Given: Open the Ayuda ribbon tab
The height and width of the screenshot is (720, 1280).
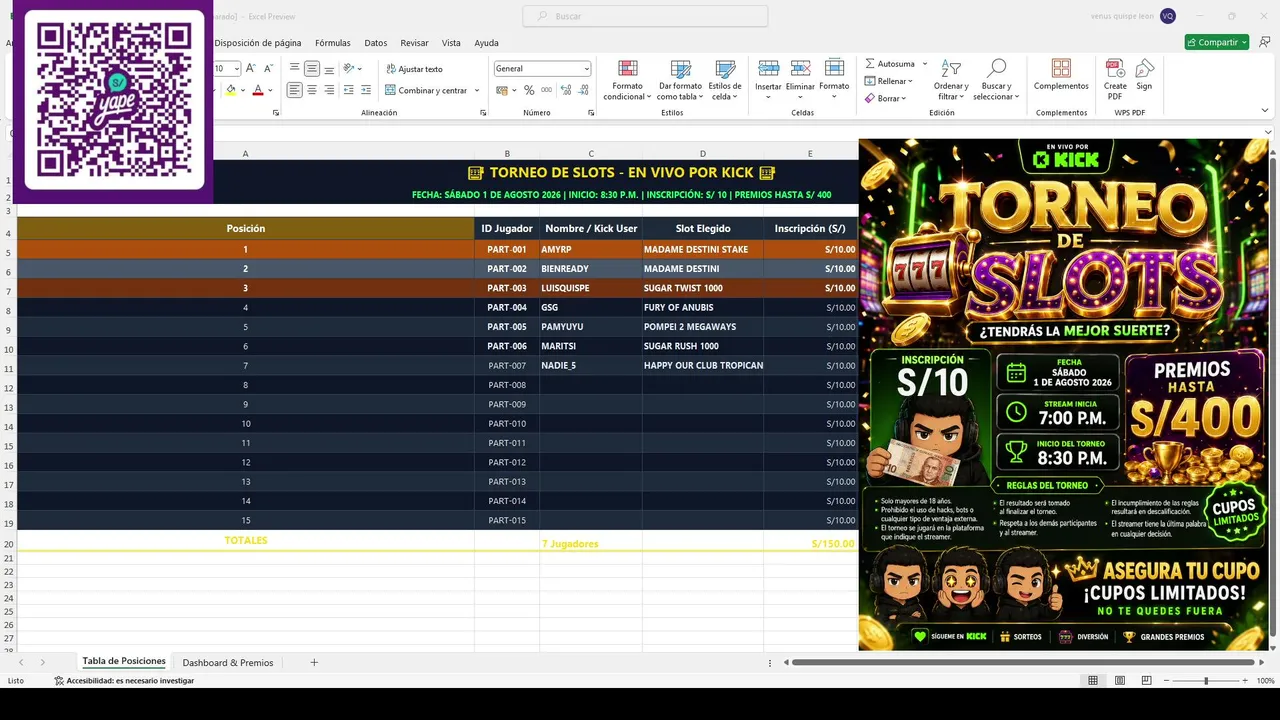Looking at the screenshot, I should (486, 43).
